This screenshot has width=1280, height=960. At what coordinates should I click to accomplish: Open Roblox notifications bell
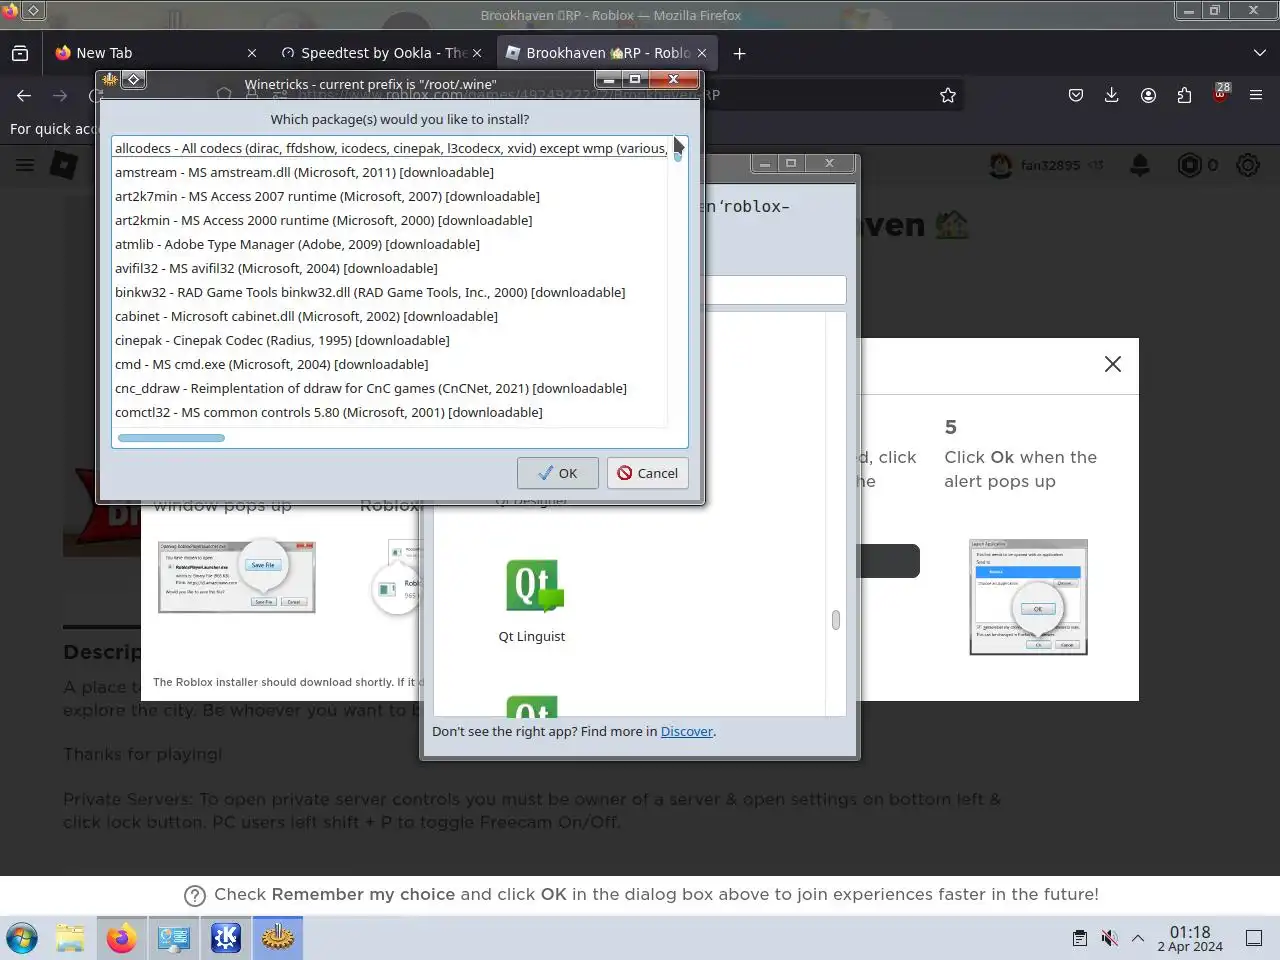(1140, 165)
